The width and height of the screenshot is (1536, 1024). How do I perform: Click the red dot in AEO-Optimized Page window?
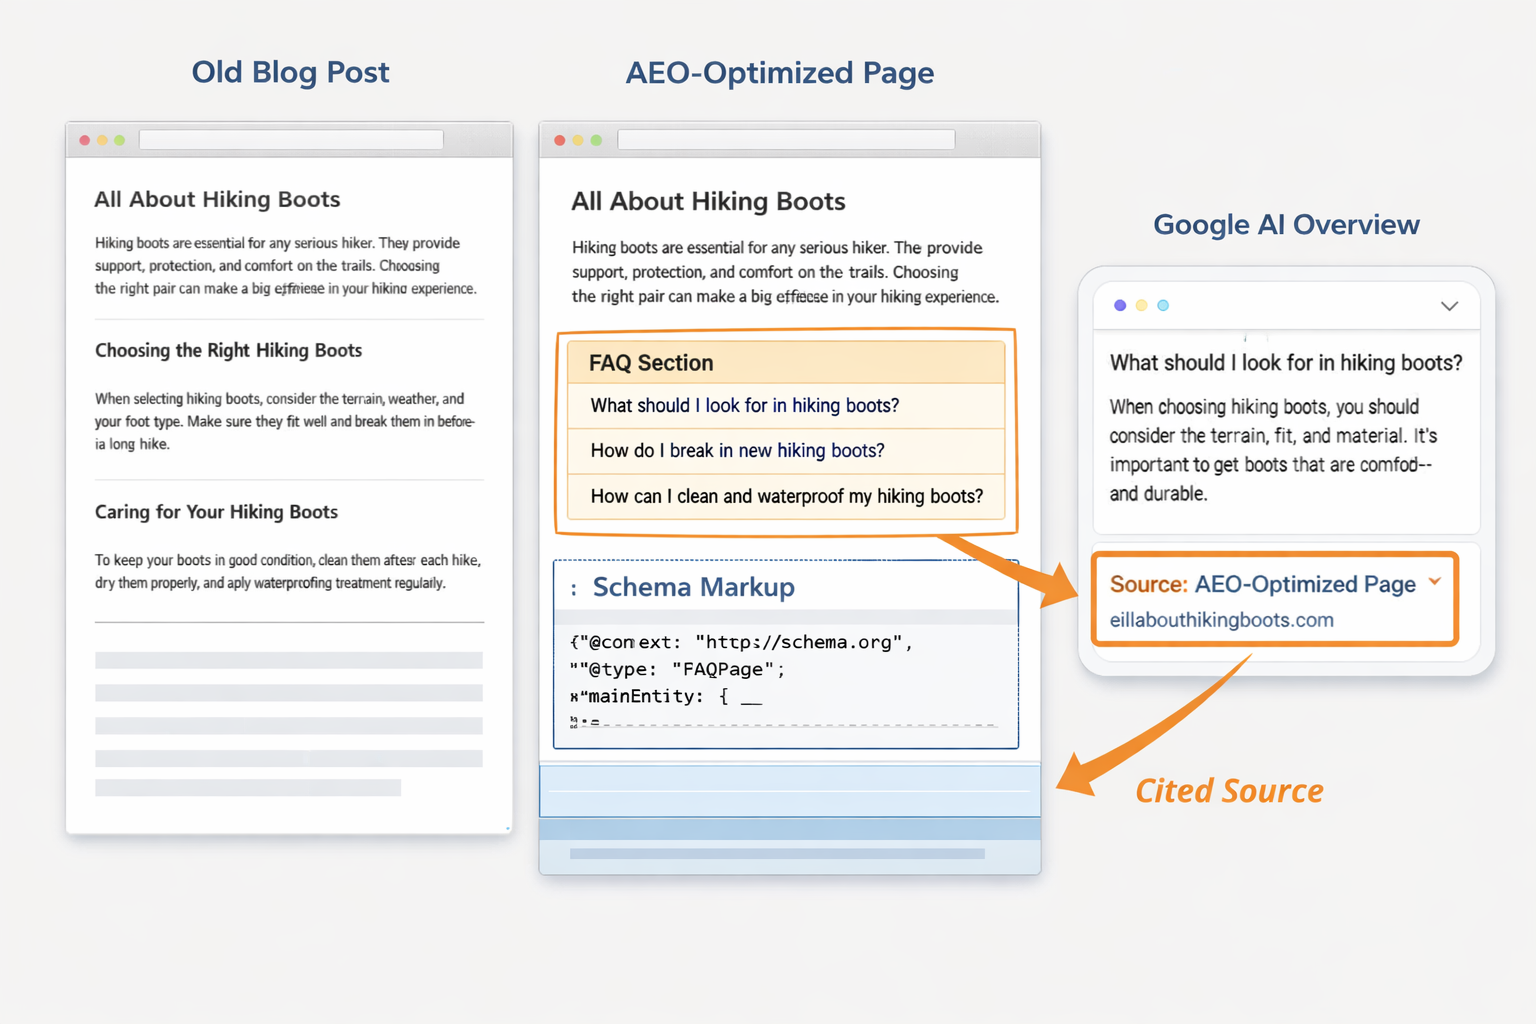coord(560,140)
